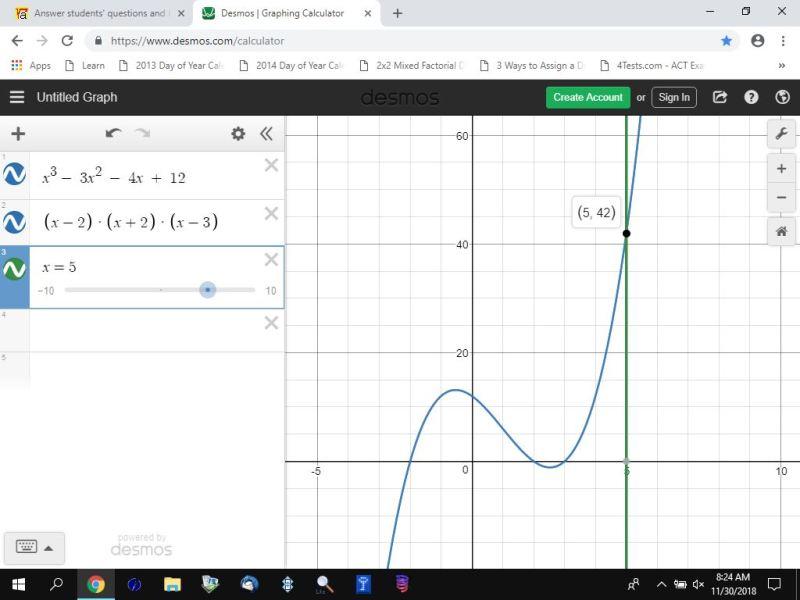Open the Windows Start menu
The height and width of the screenshot is (600, 800).
(x=18, y=584)
